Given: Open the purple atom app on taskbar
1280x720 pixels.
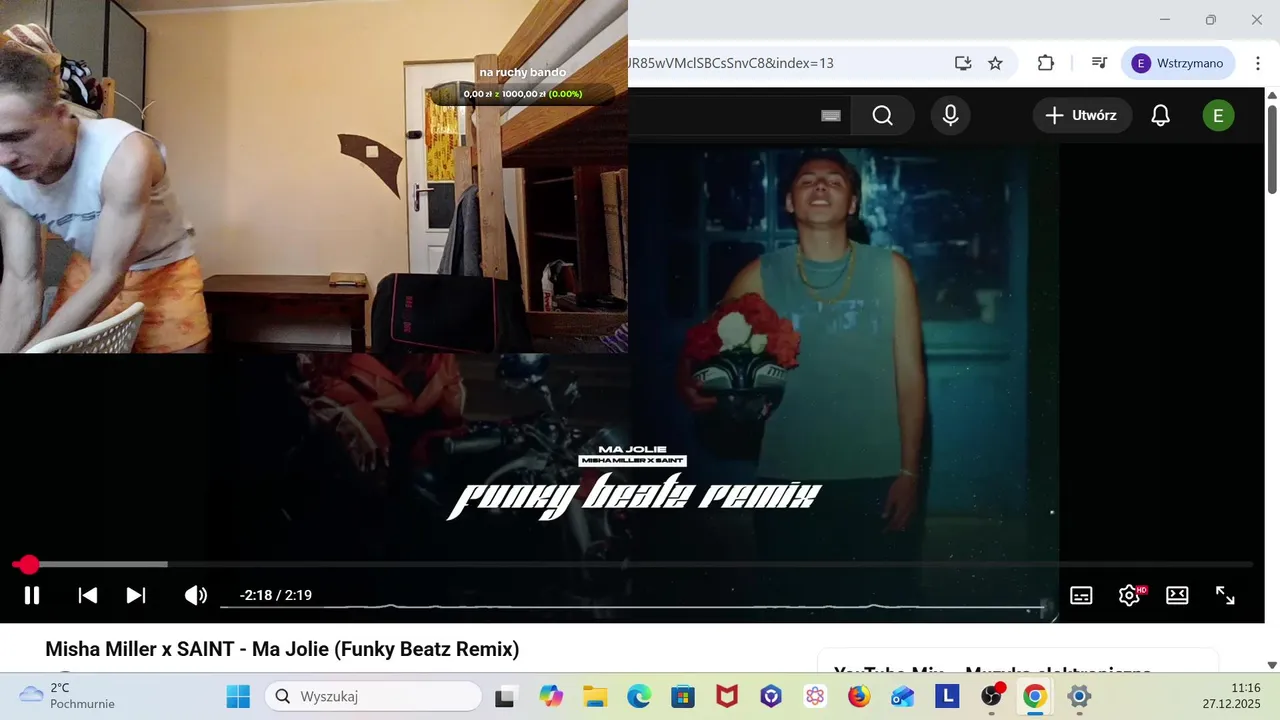Looking at the screenshot, I should click(815, 696).
